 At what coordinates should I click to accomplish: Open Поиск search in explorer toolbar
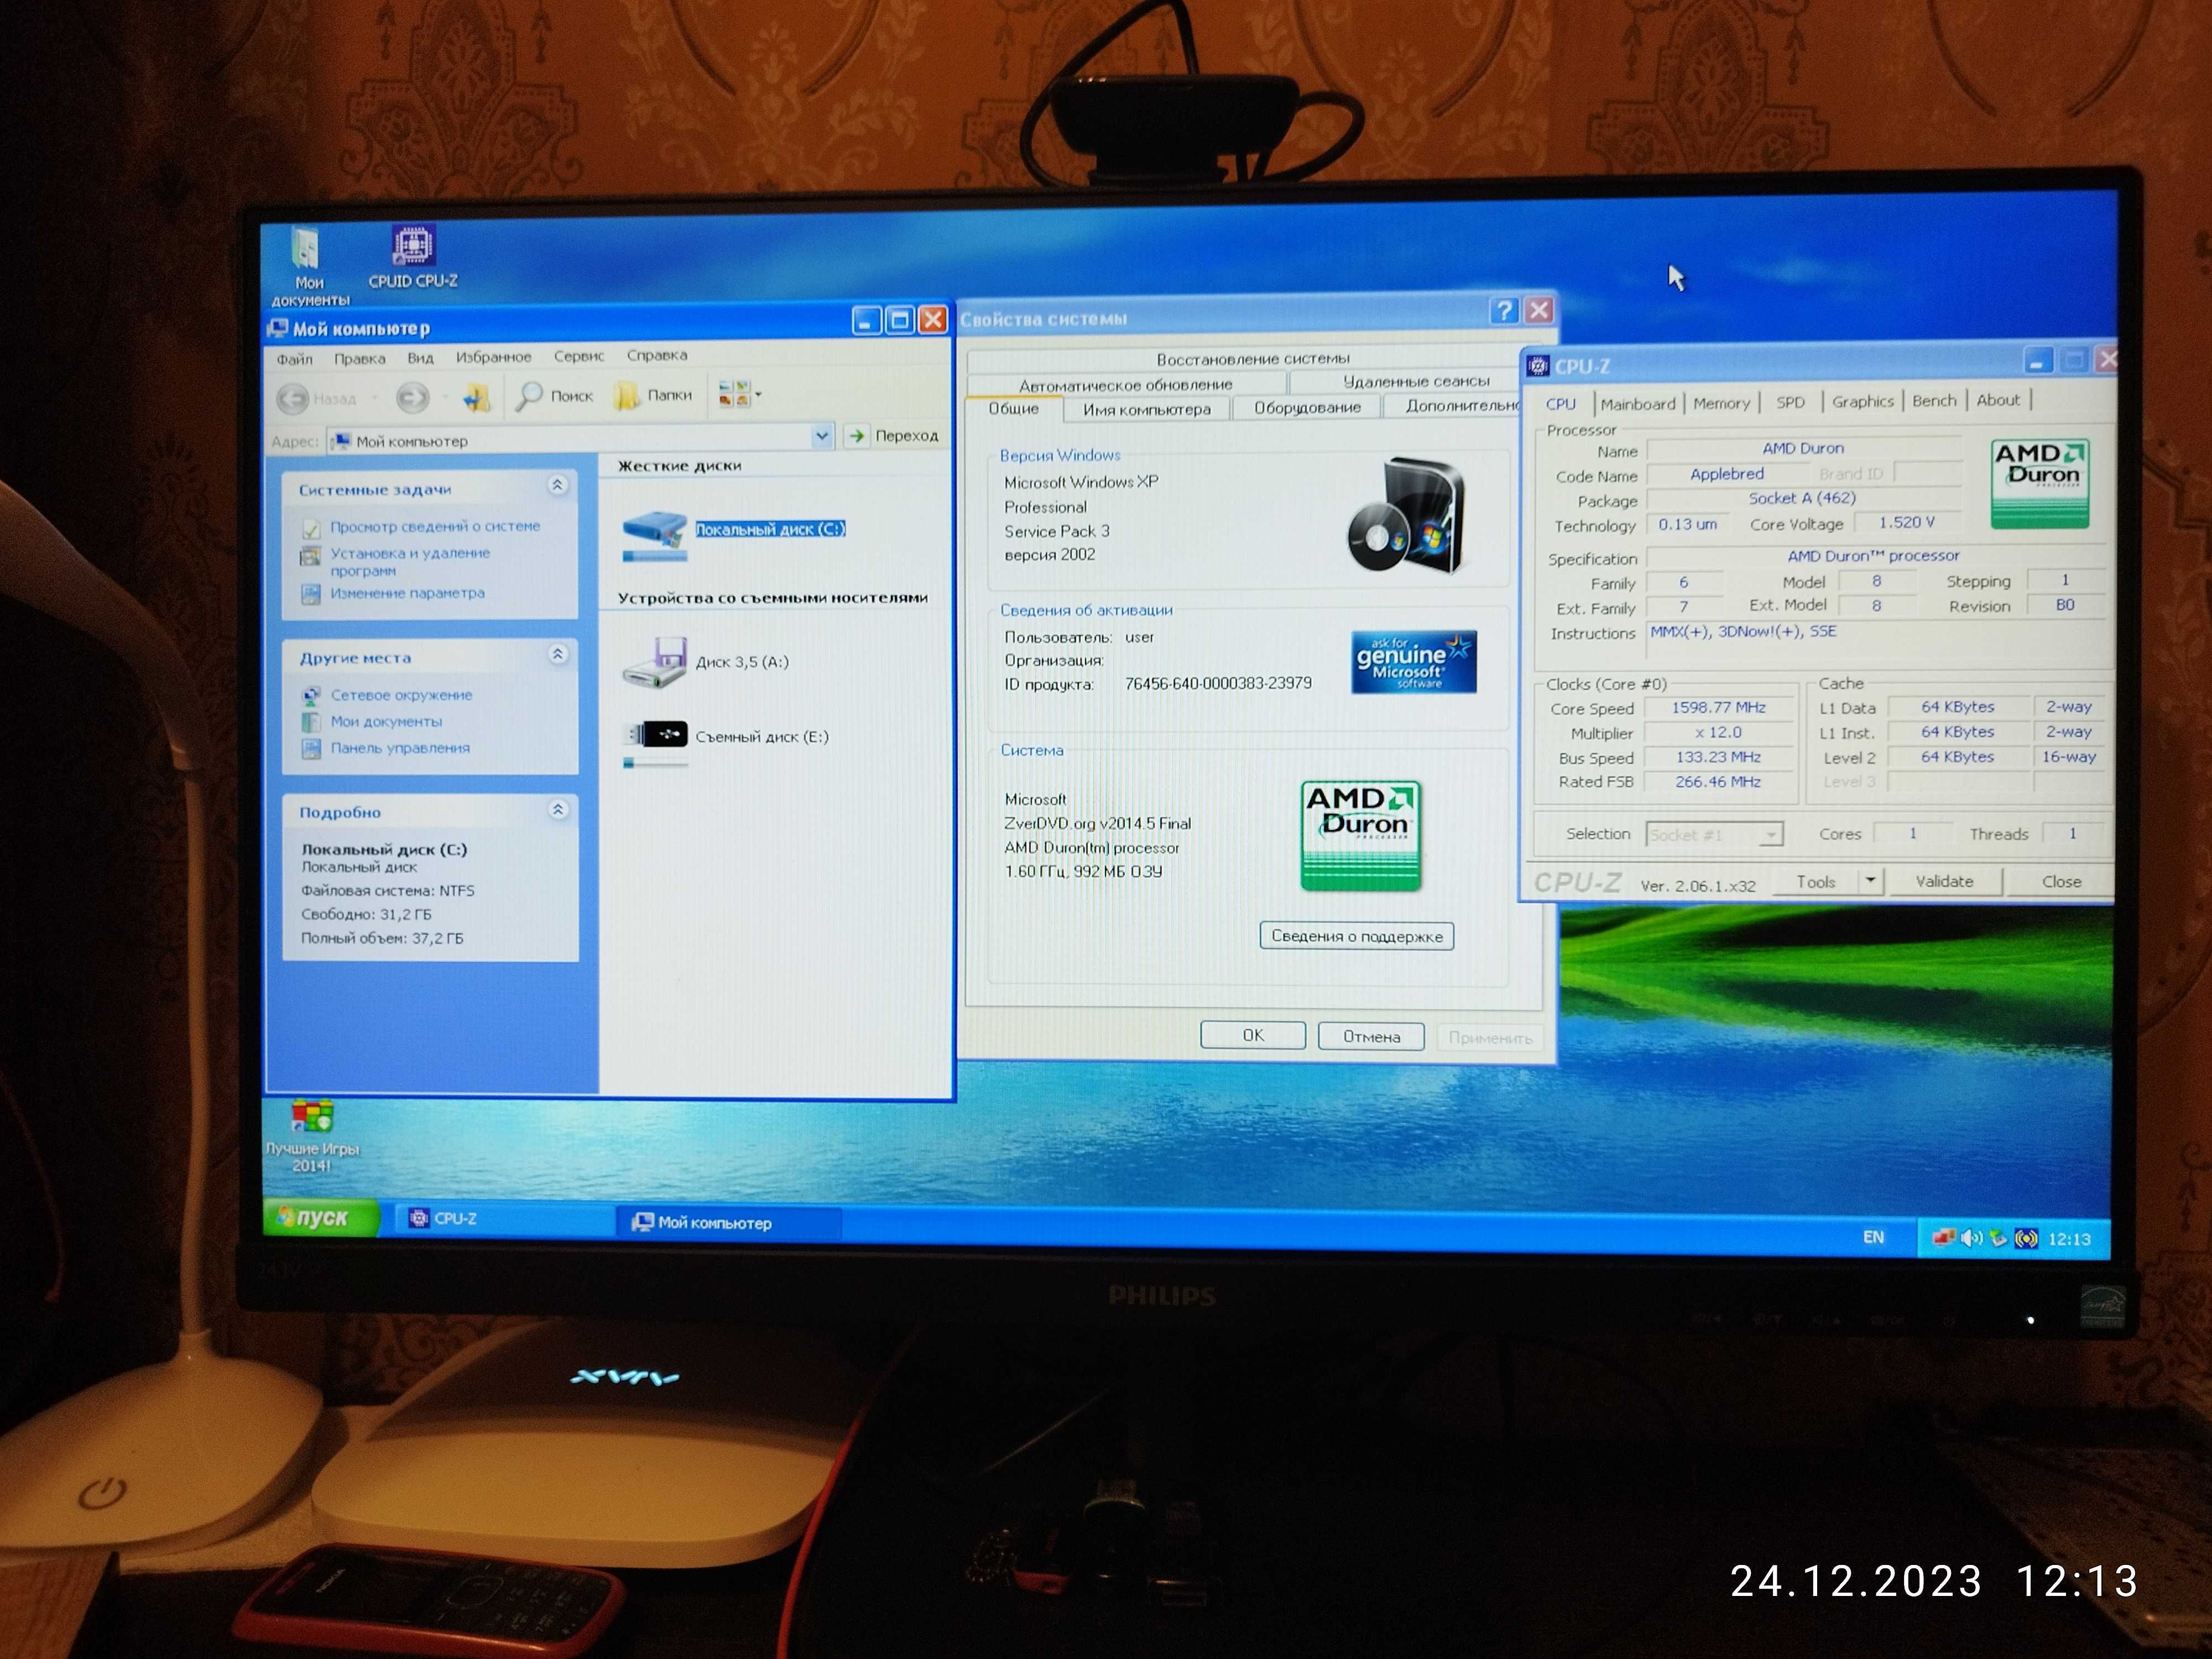click(x=555, y=396)
